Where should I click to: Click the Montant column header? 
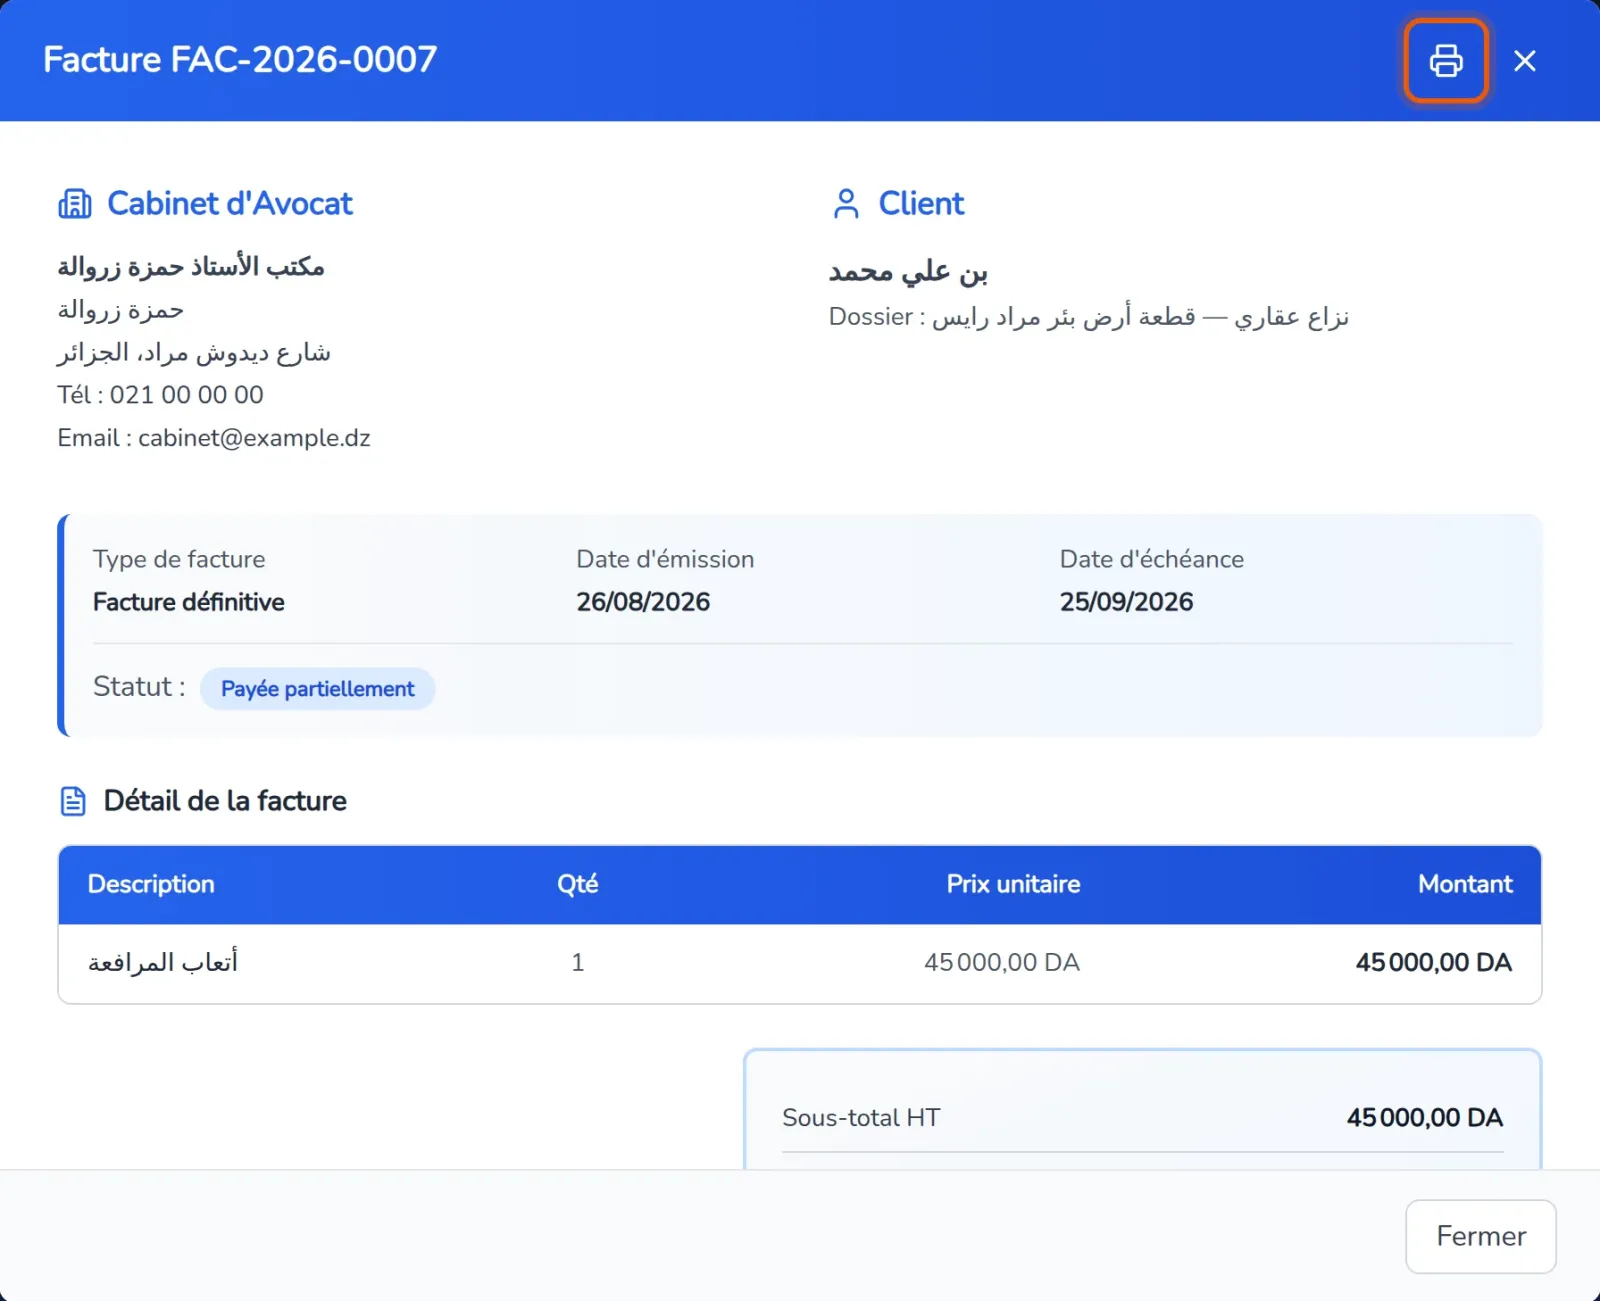pyautogui.click(x=1465, y=884)
